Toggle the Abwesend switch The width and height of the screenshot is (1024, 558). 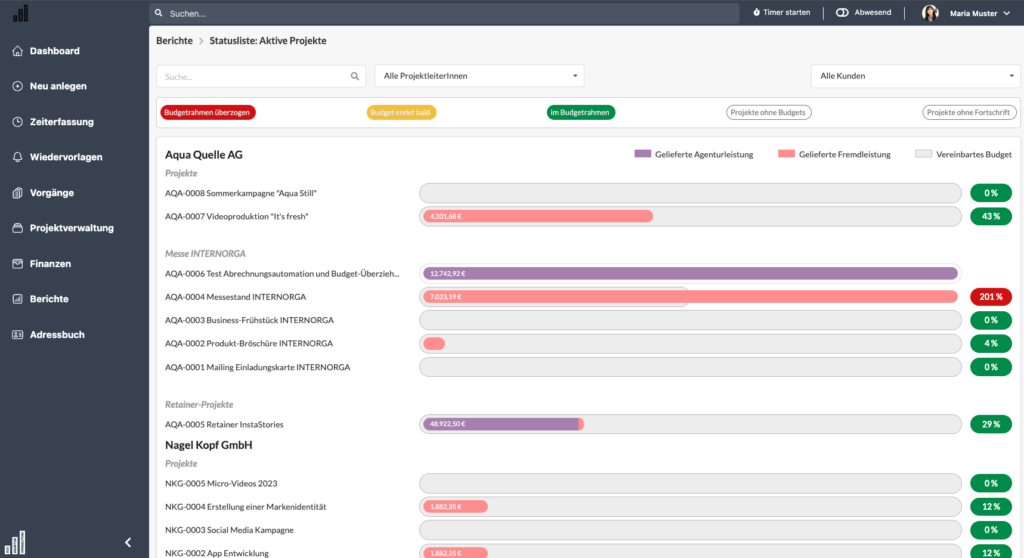pos(842,12)
